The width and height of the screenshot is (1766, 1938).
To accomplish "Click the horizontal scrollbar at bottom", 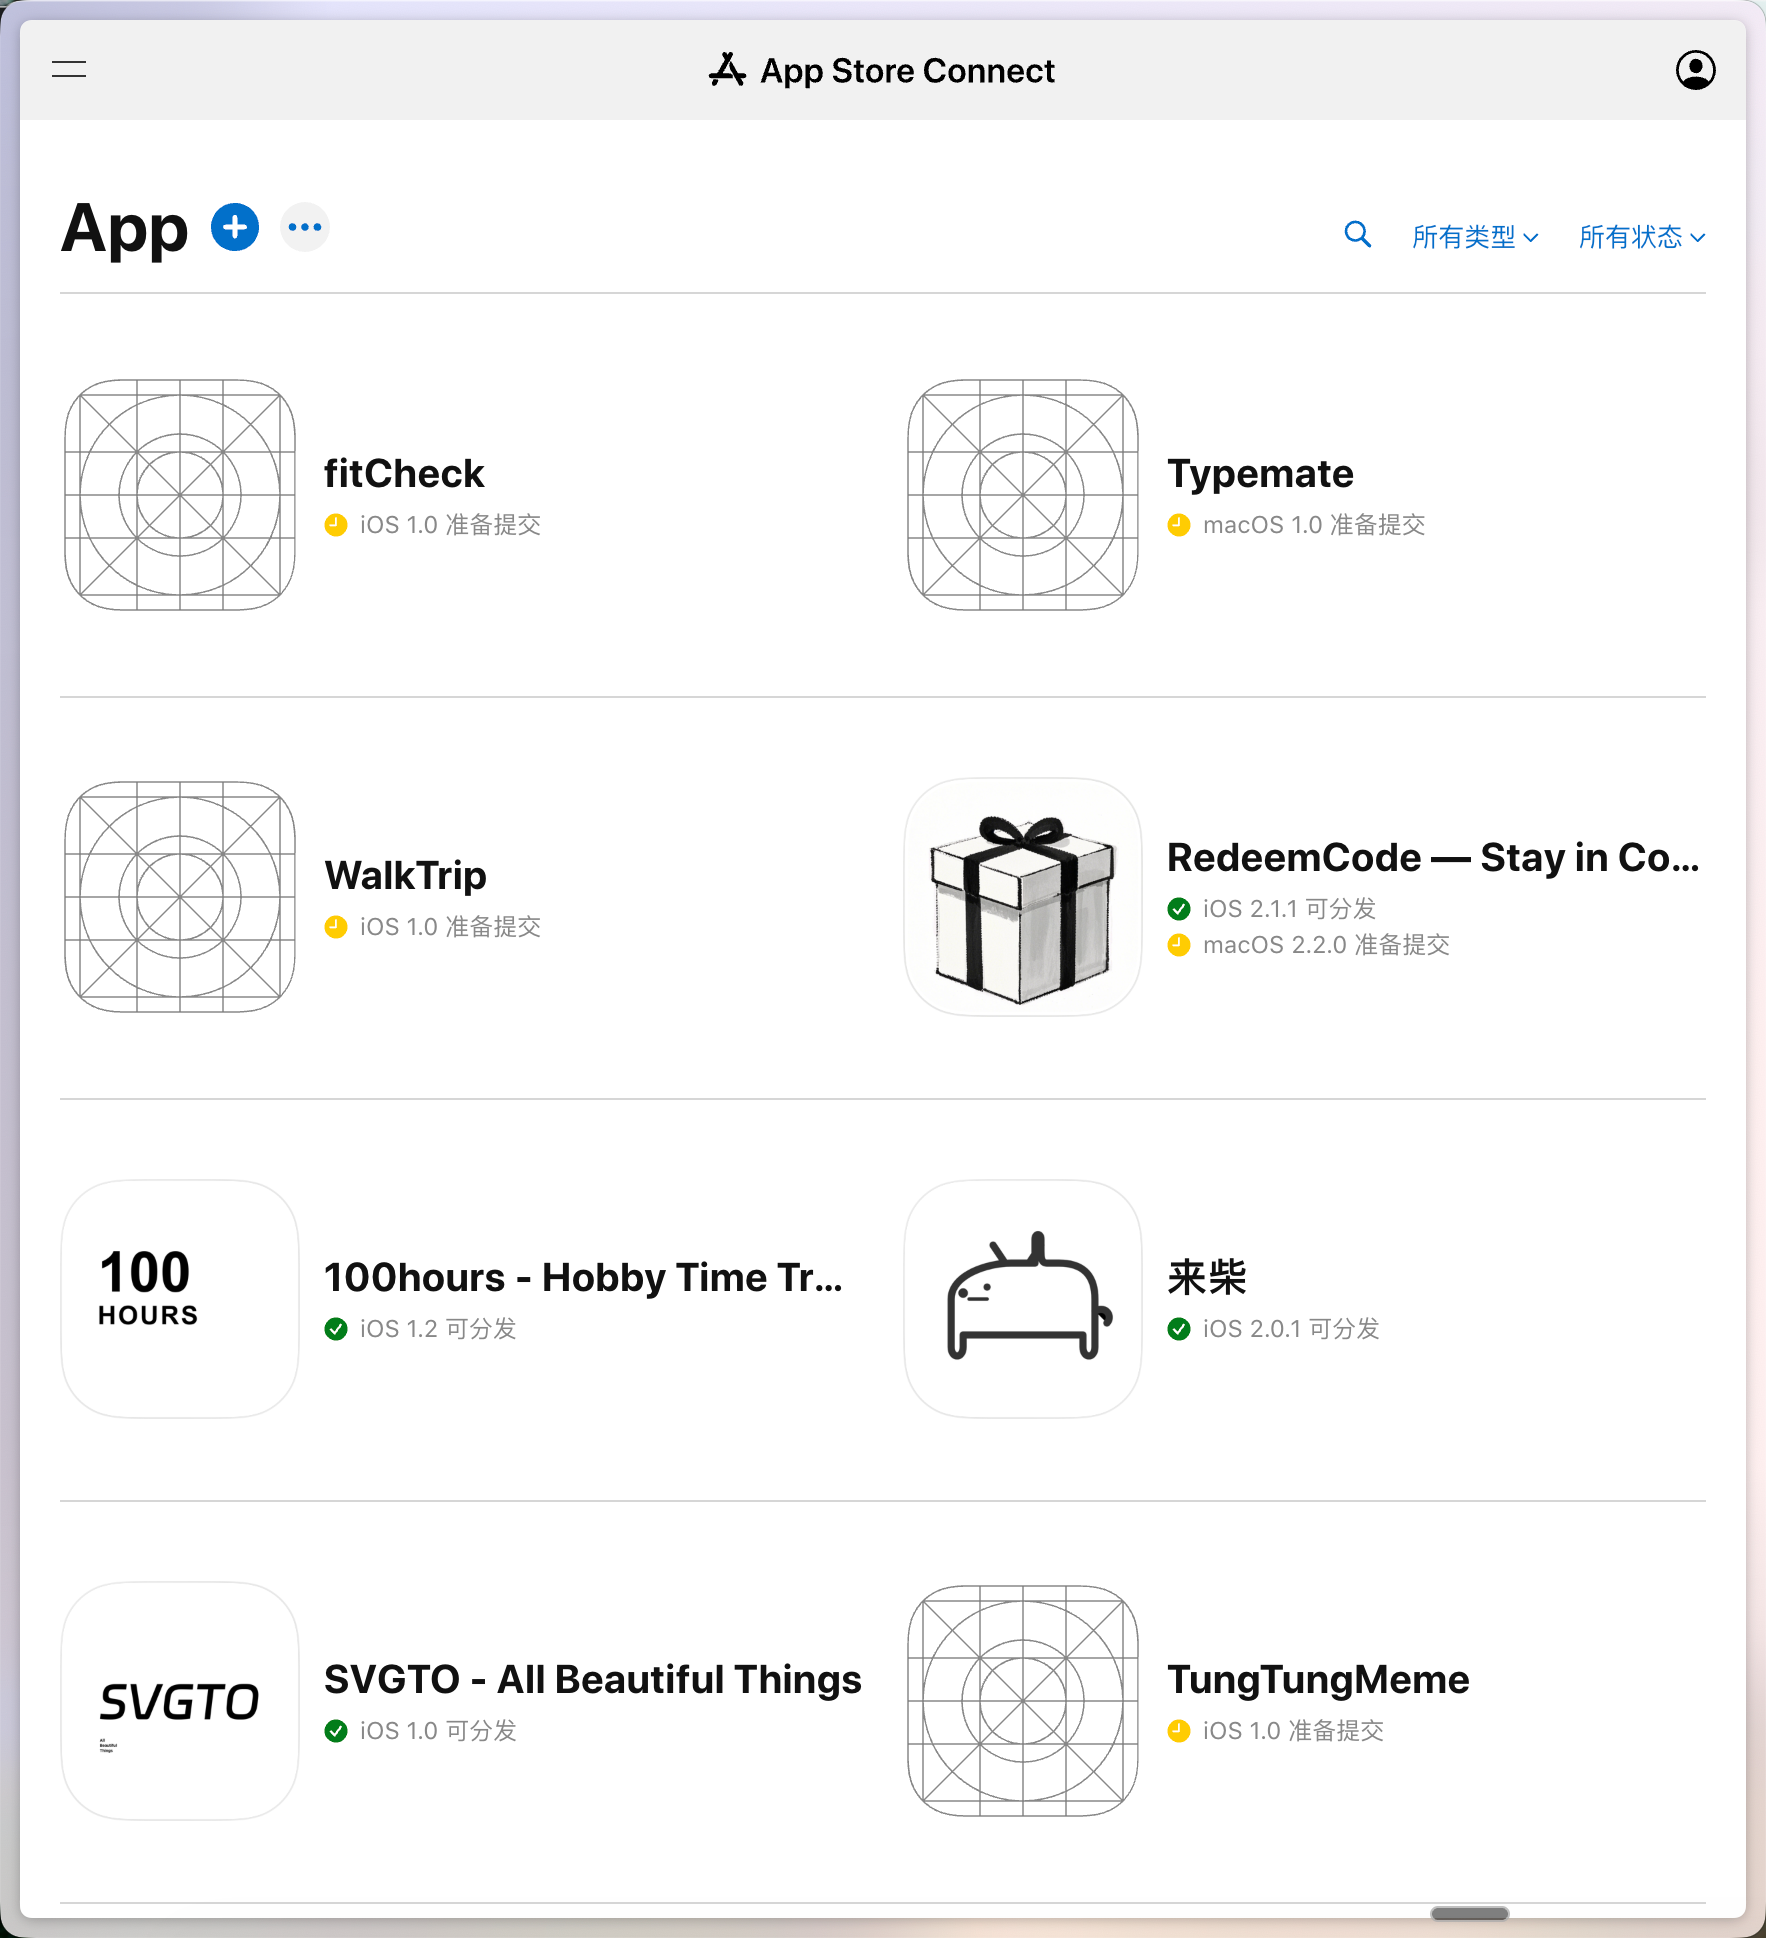I will [1469, 1913].
